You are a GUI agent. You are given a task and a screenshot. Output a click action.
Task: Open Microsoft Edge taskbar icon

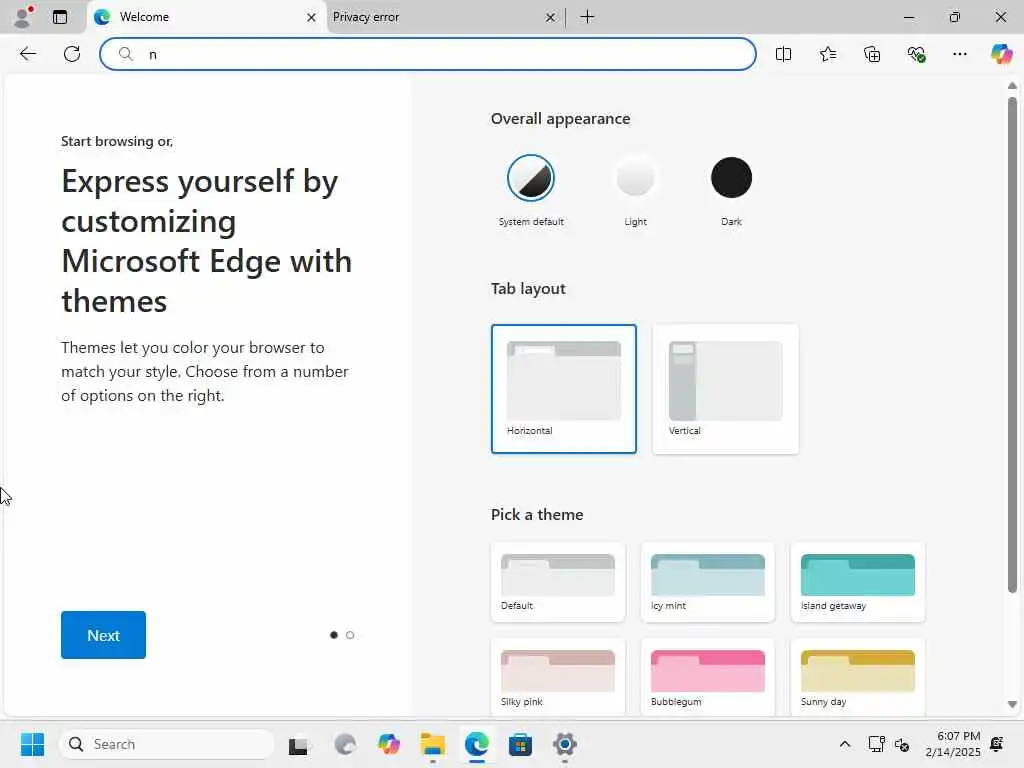point(477,744)
